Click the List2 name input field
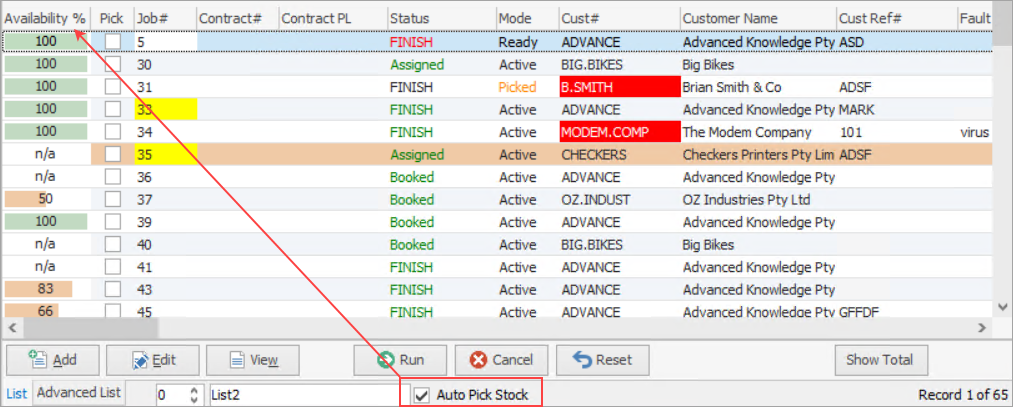Image resolution: width=1013 pixels, height=407 pixels. pyautogui.click(x=305, y=395)
